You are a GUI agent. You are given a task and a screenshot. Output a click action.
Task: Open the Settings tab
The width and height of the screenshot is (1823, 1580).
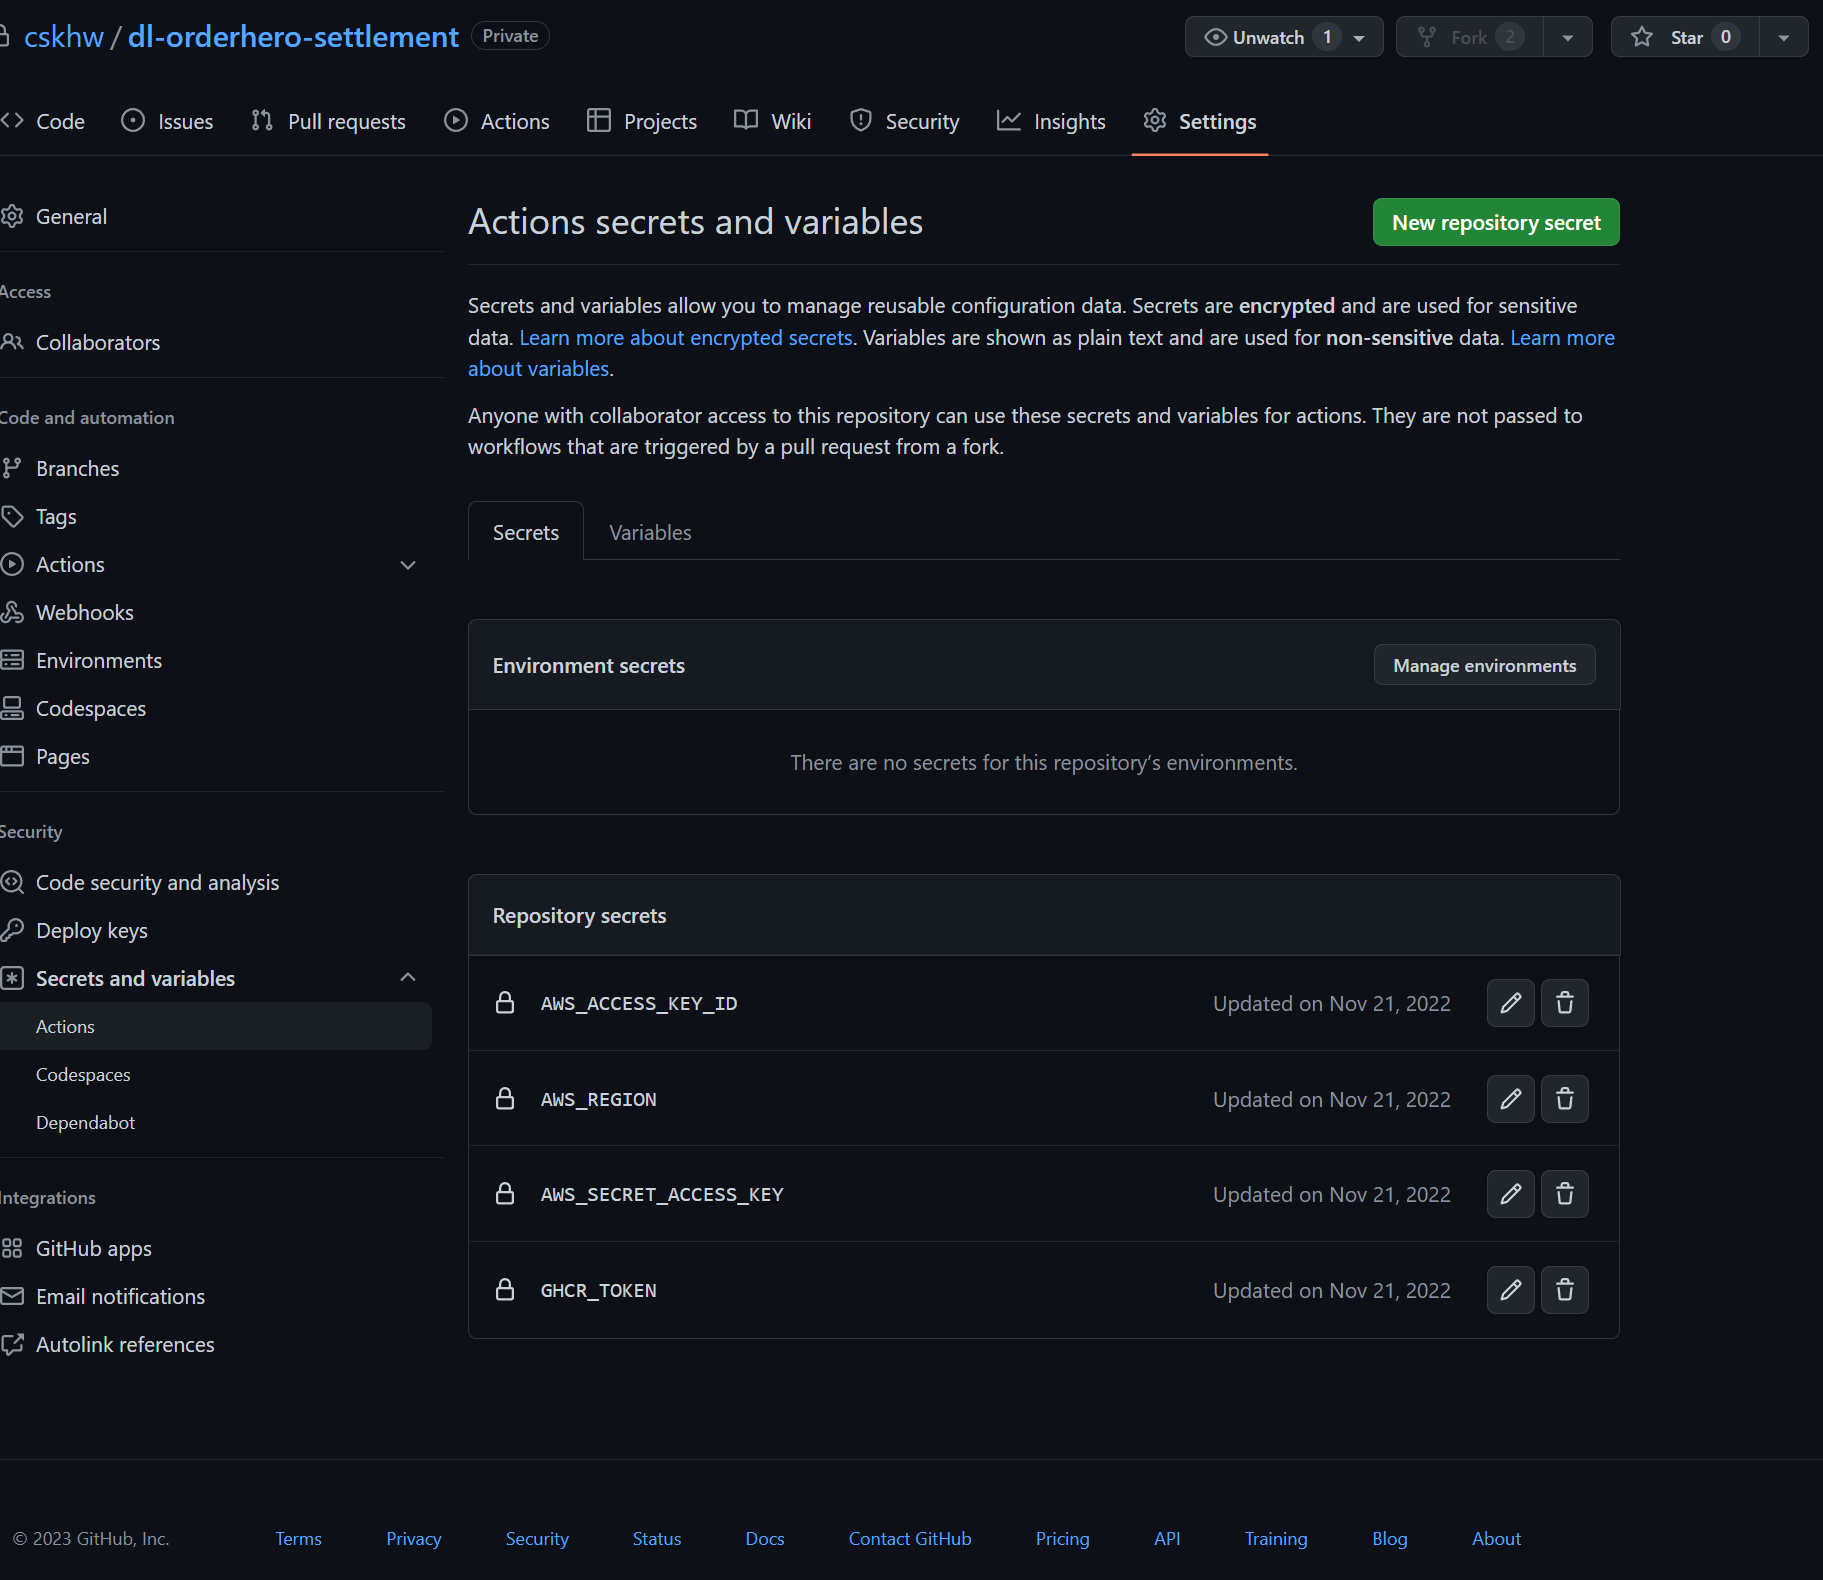[1200, 121]
